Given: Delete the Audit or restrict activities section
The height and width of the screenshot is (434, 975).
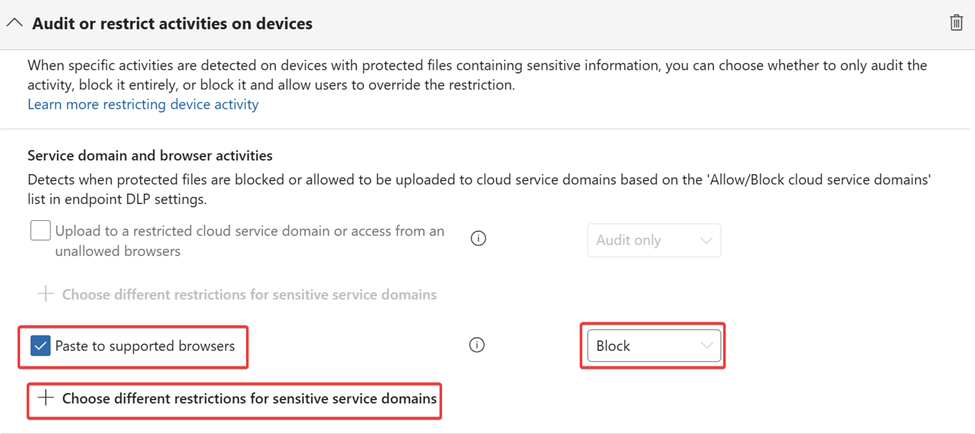Looking at the screenshot, I should coord(956,22).
